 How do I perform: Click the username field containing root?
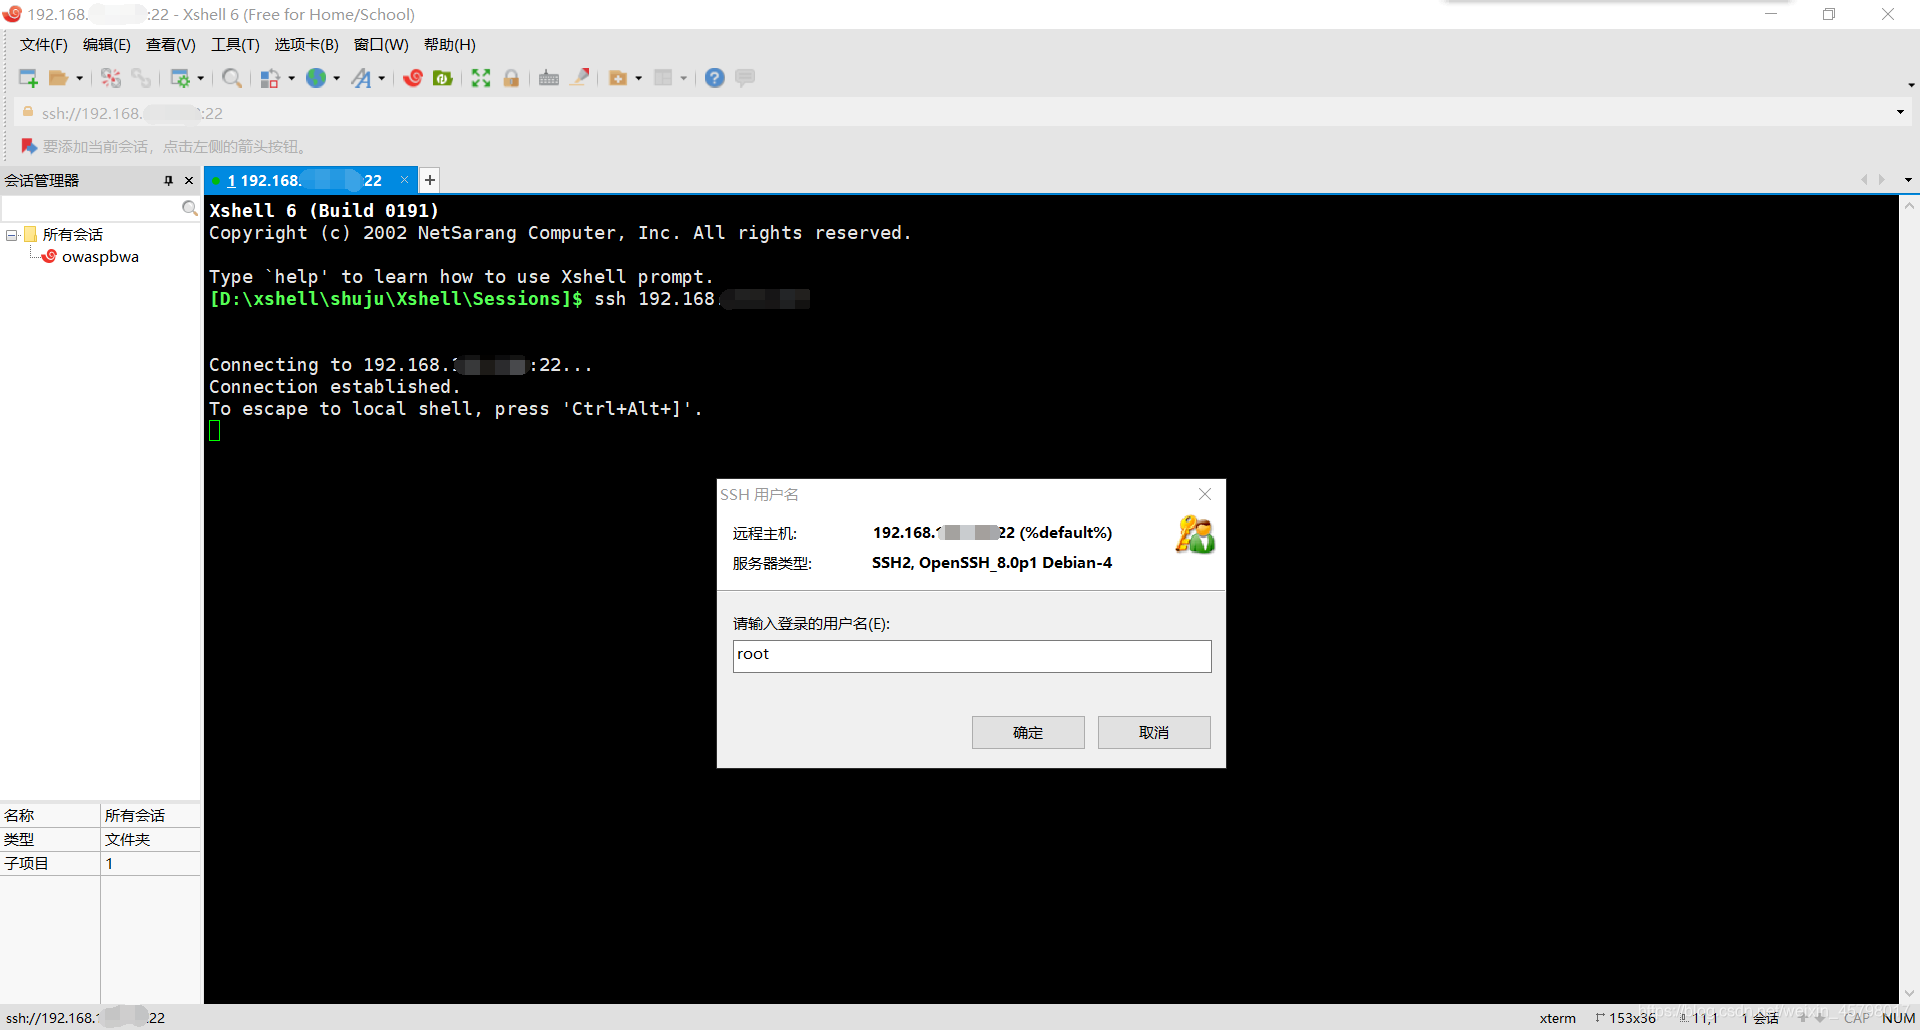(x=972, y=656)
